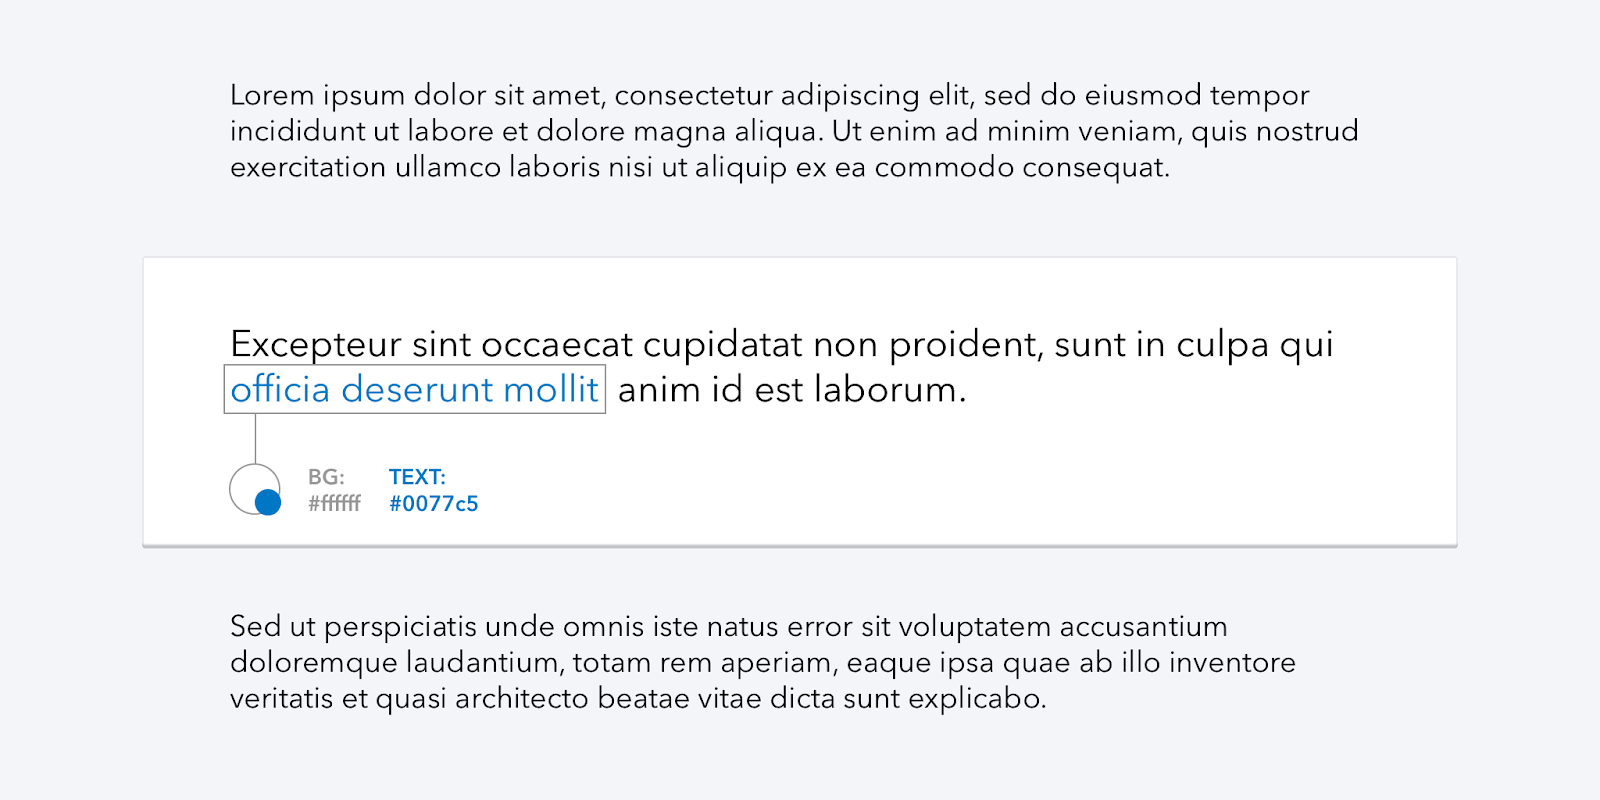Select the blue text color dot
1600x800 pixels.
click(x=268, y=502)
